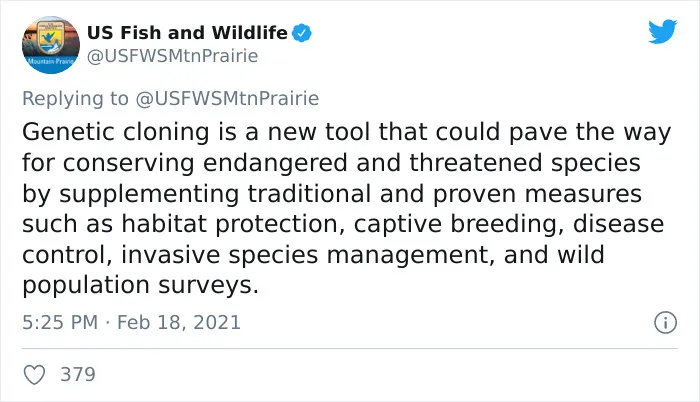Click the Mountain Prairie banner on profile picture
The height and width of the screenshot is (402, 700).
coord(51,61)
